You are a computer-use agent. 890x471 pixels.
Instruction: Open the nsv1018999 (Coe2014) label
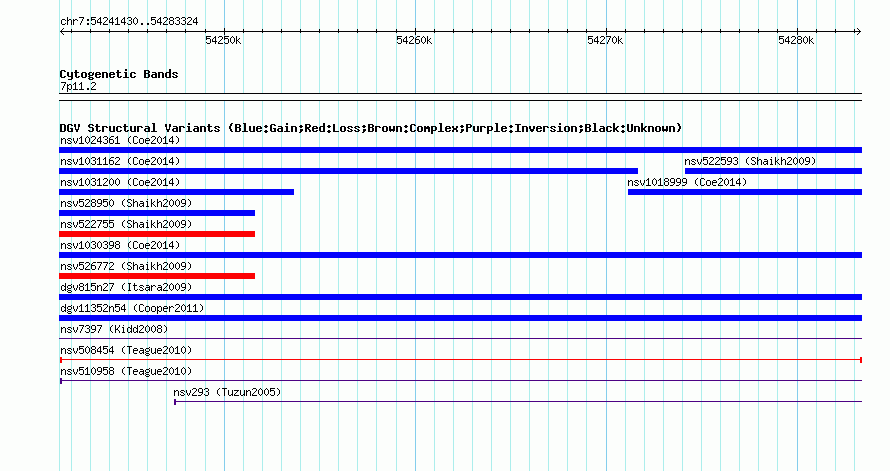[687, 182]
